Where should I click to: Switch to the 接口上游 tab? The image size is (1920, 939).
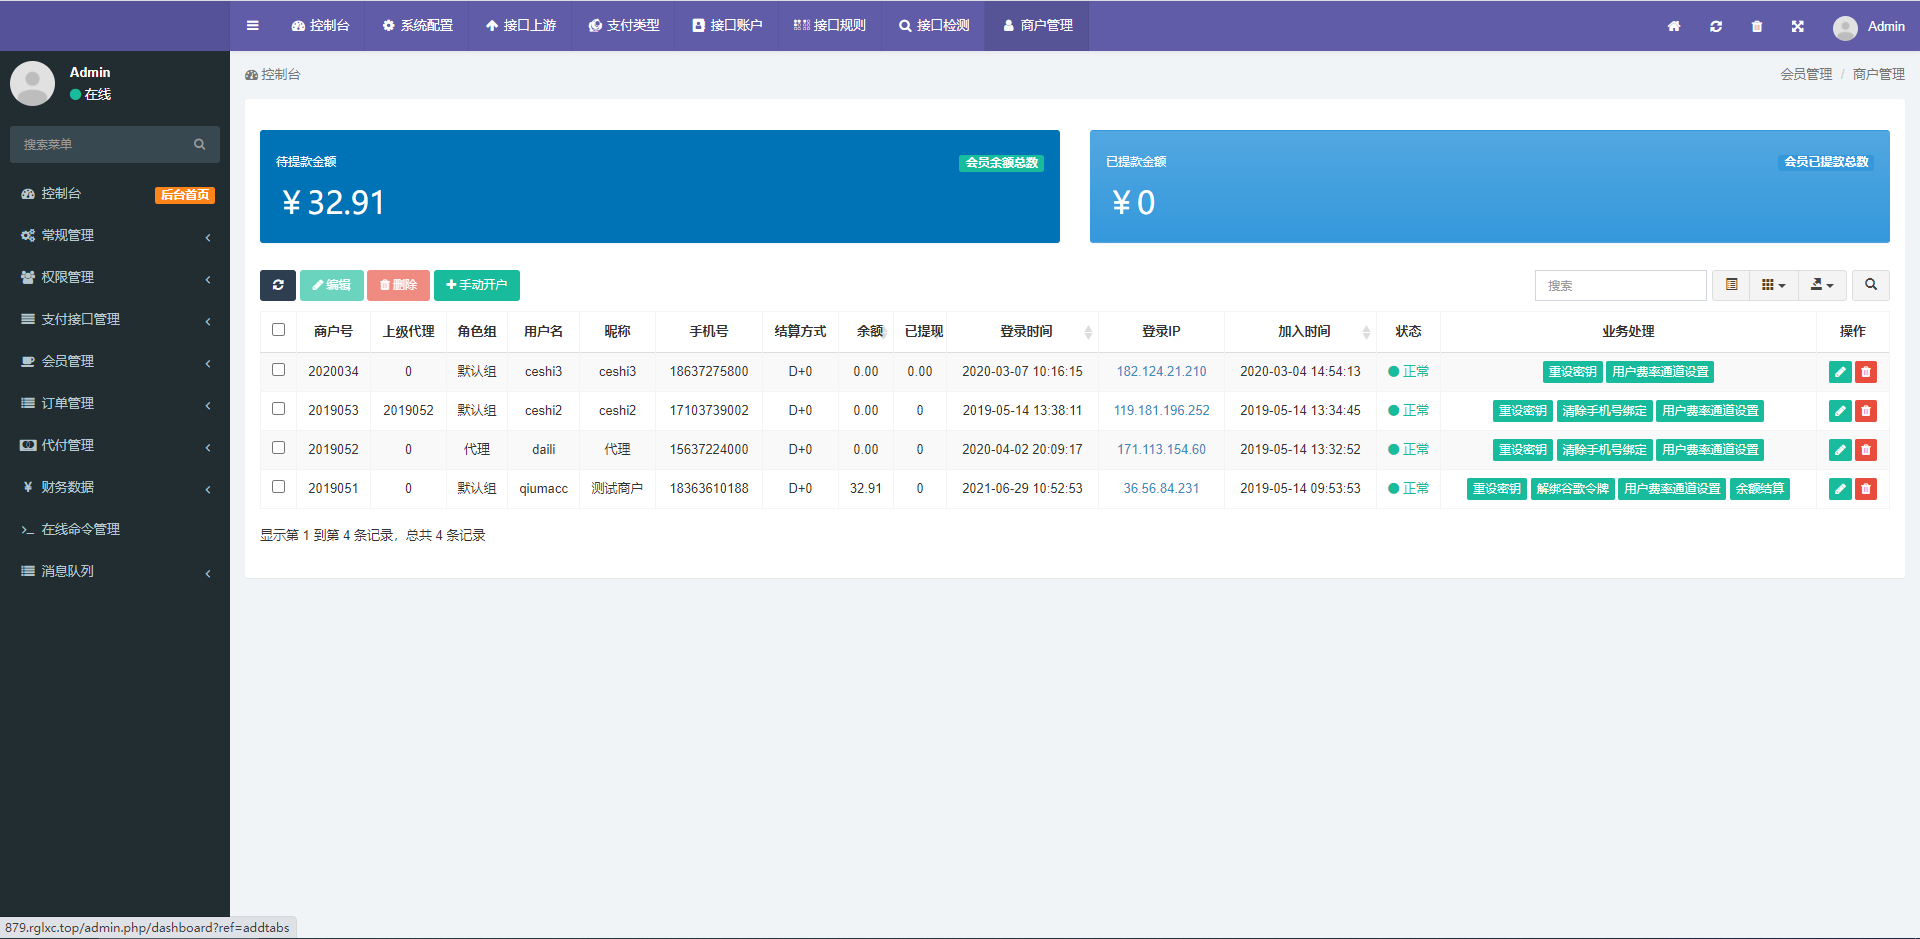click(520, 26)
